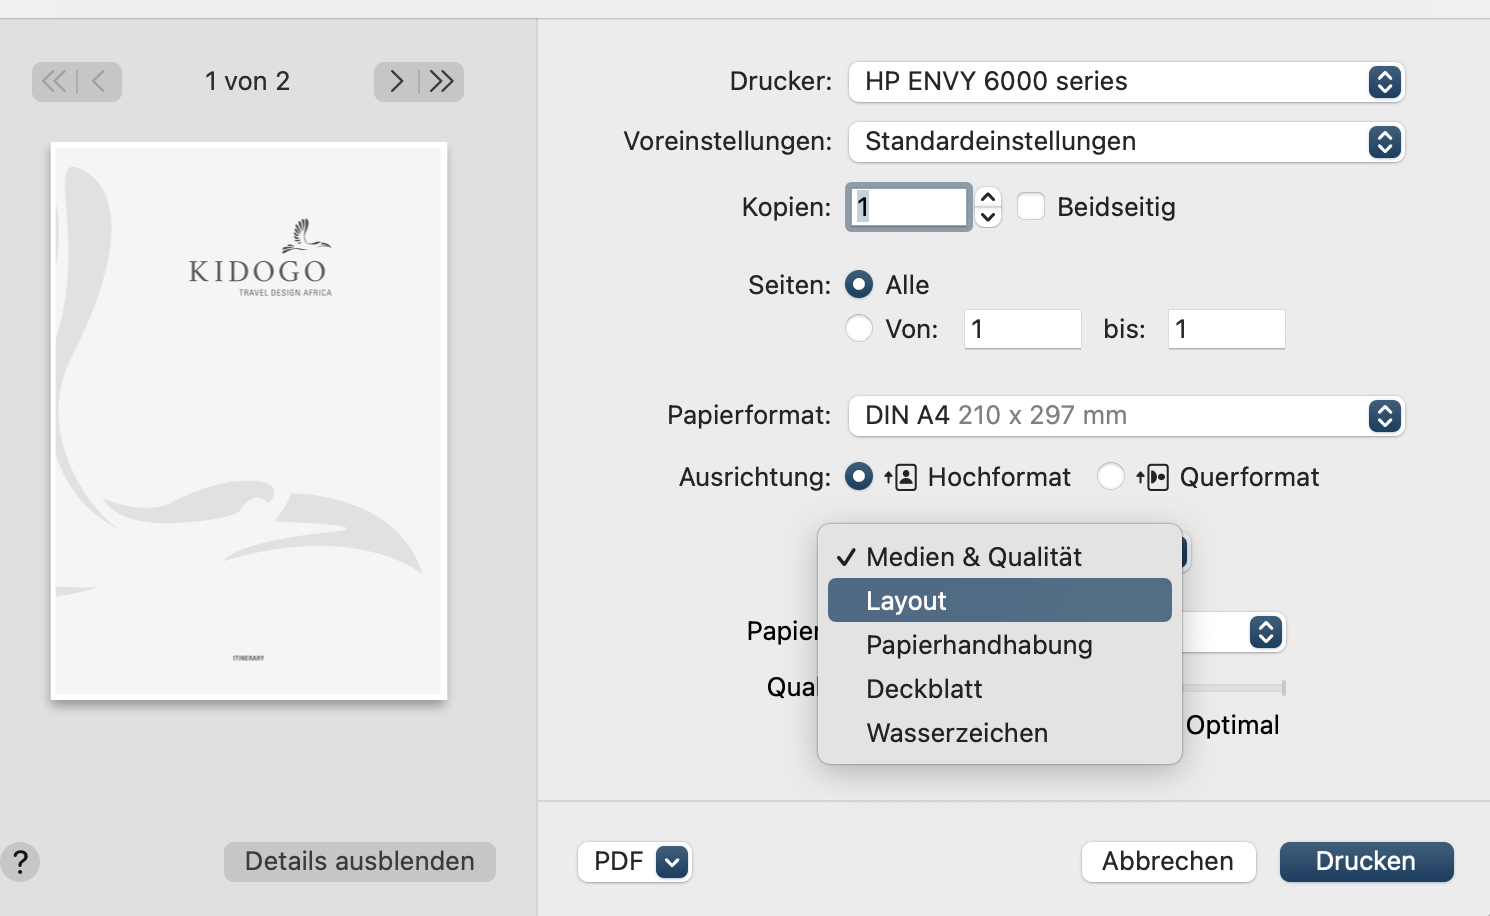Expand the Papierformat dropdown
This screenshot has width=1490, height=916.
click(1126, 416)
